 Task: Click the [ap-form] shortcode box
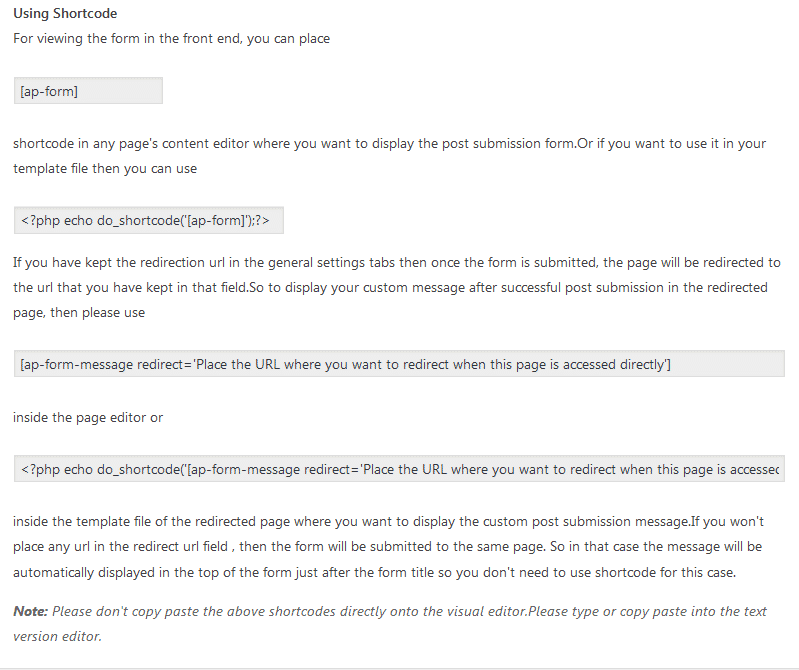[88, 91]
